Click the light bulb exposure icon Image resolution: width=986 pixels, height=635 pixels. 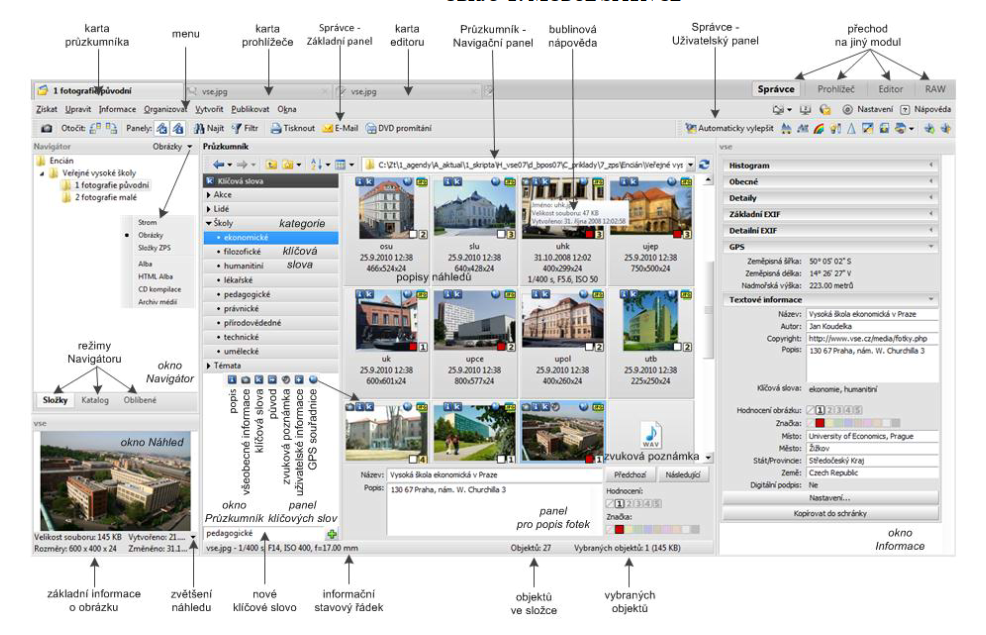click(835, 128)
